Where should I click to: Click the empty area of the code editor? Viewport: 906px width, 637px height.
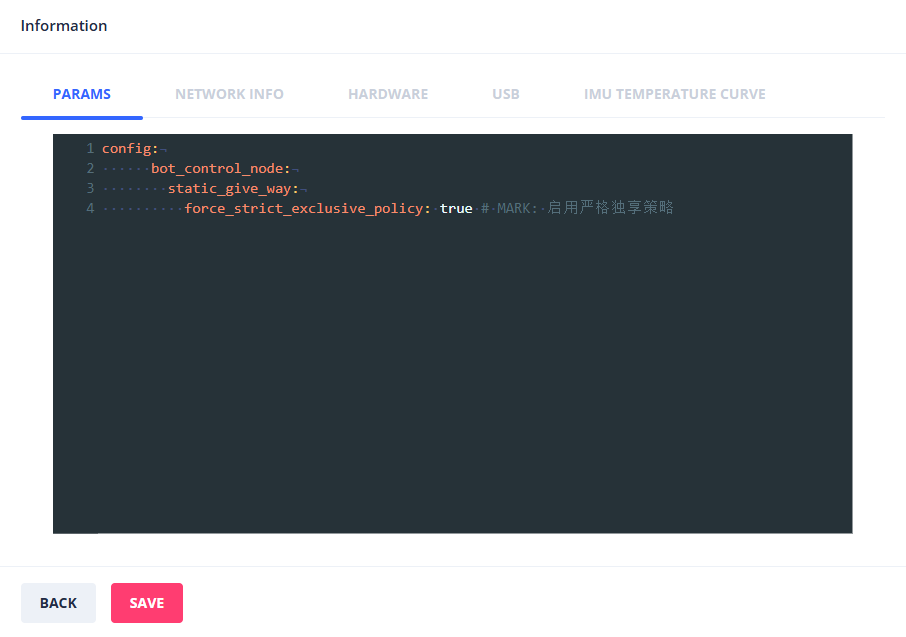[x=452, y=380]
